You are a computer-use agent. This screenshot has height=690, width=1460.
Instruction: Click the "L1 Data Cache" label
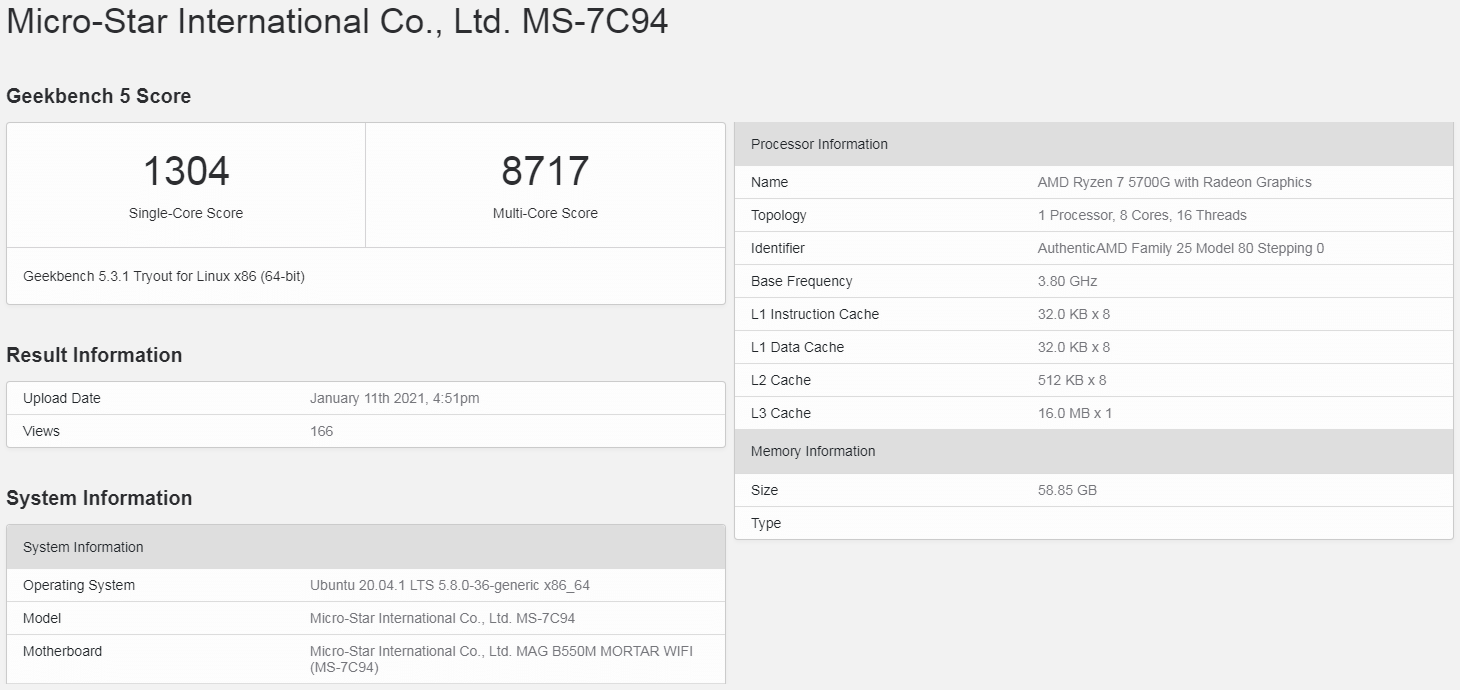click(x=797, y=347)
